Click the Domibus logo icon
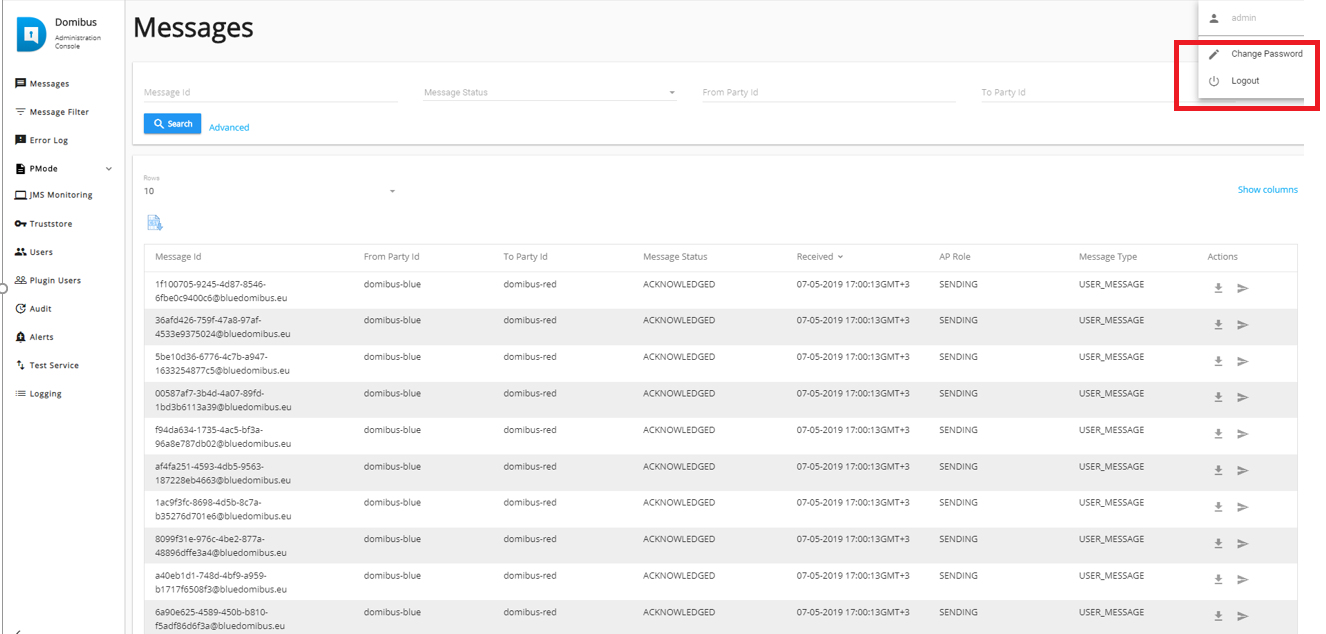1326x634 pixels. pyautogui.click(x=31, y=35)
